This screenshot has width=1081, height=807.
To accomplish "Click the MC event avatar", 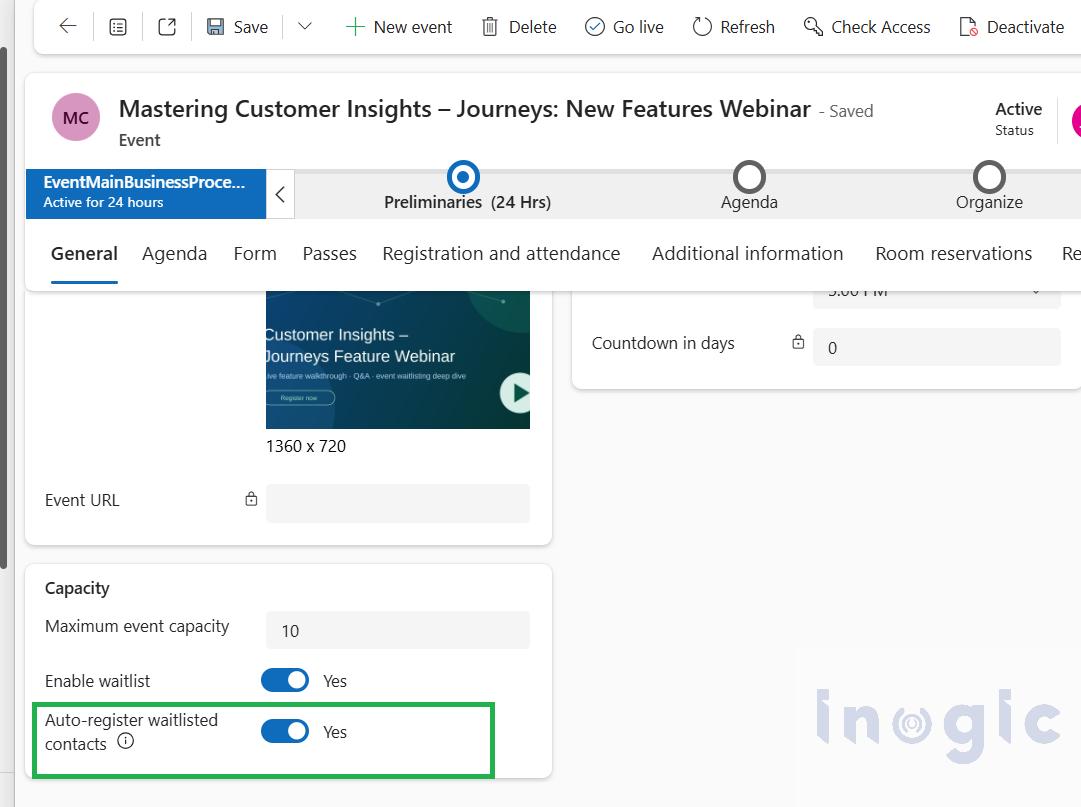I will 76,117.
